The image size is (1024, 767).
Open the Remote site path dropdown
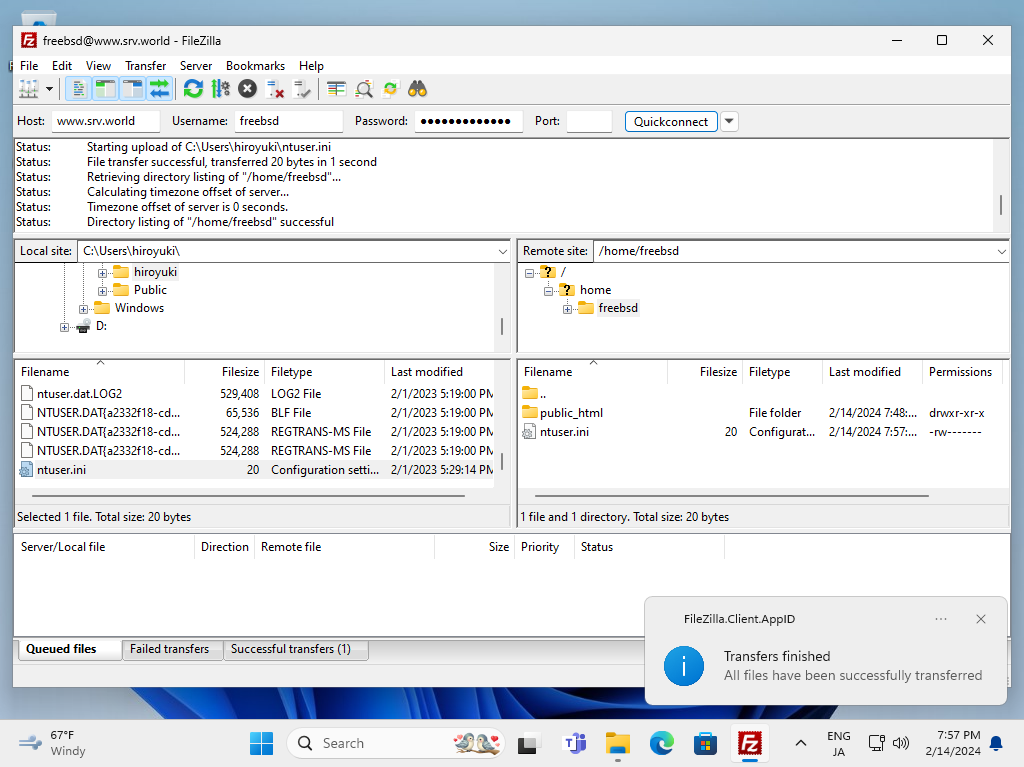point(1001,252)
